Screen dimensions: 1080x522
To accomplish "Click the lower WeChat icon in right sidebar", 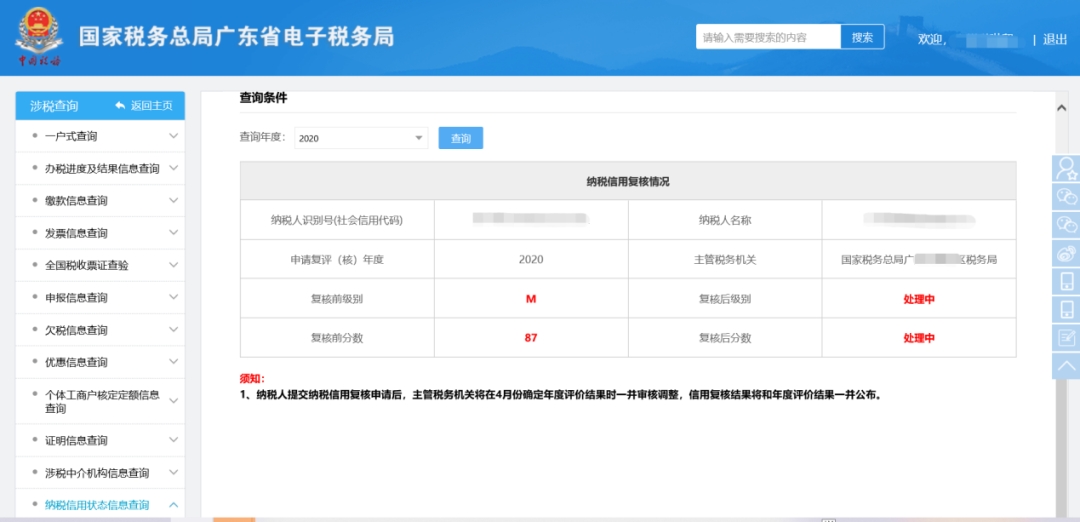I will click(1066, 225).
